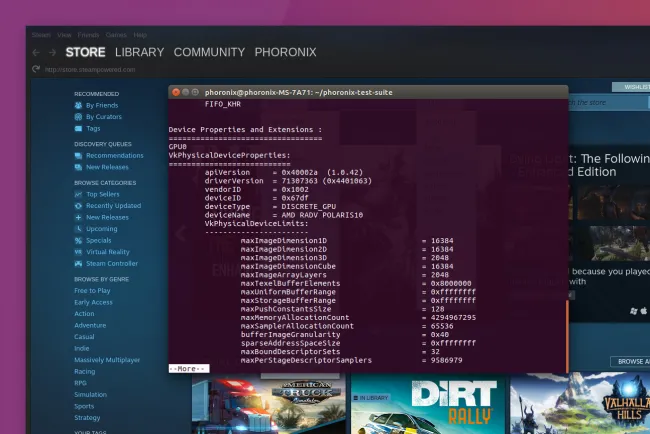Browse the Strategy genre
Image resolution: width=650 pixels, height=434 pixels.
[x=87, y=418]
